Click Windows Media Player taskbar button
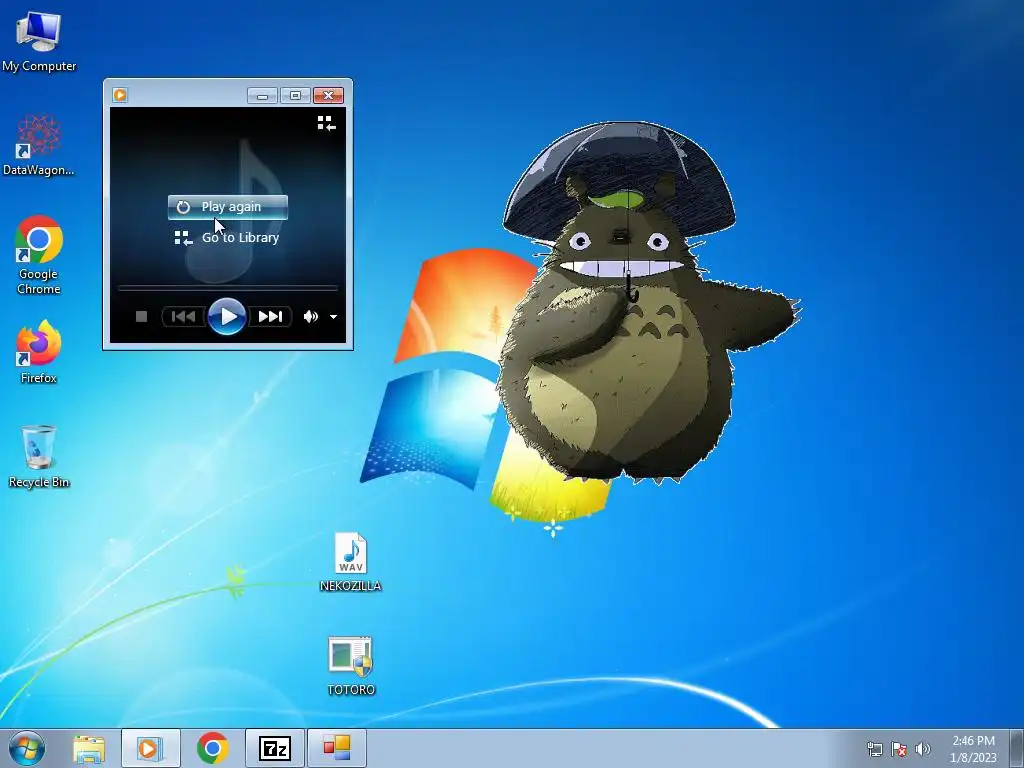Image resolution: width=1024 pixels, height=768 pixels. 150,748
